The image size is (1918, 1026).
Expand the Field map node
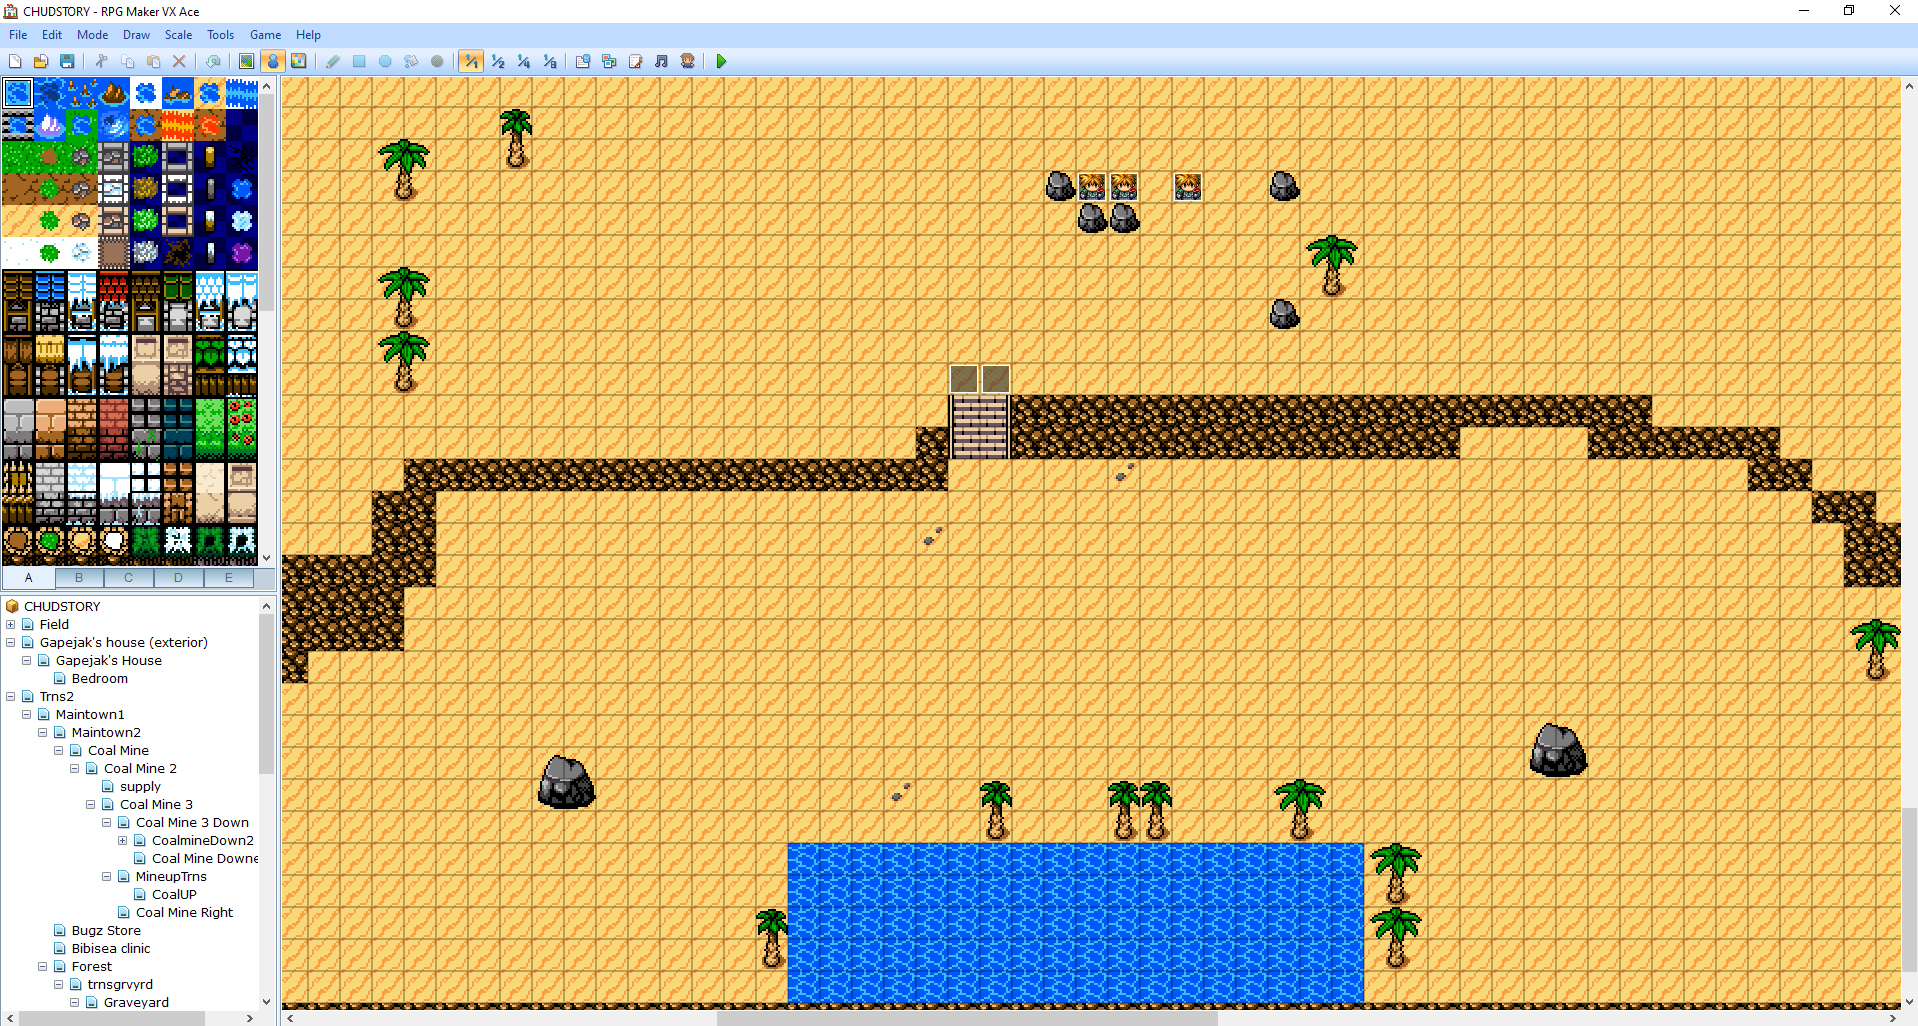coord(11,625)
